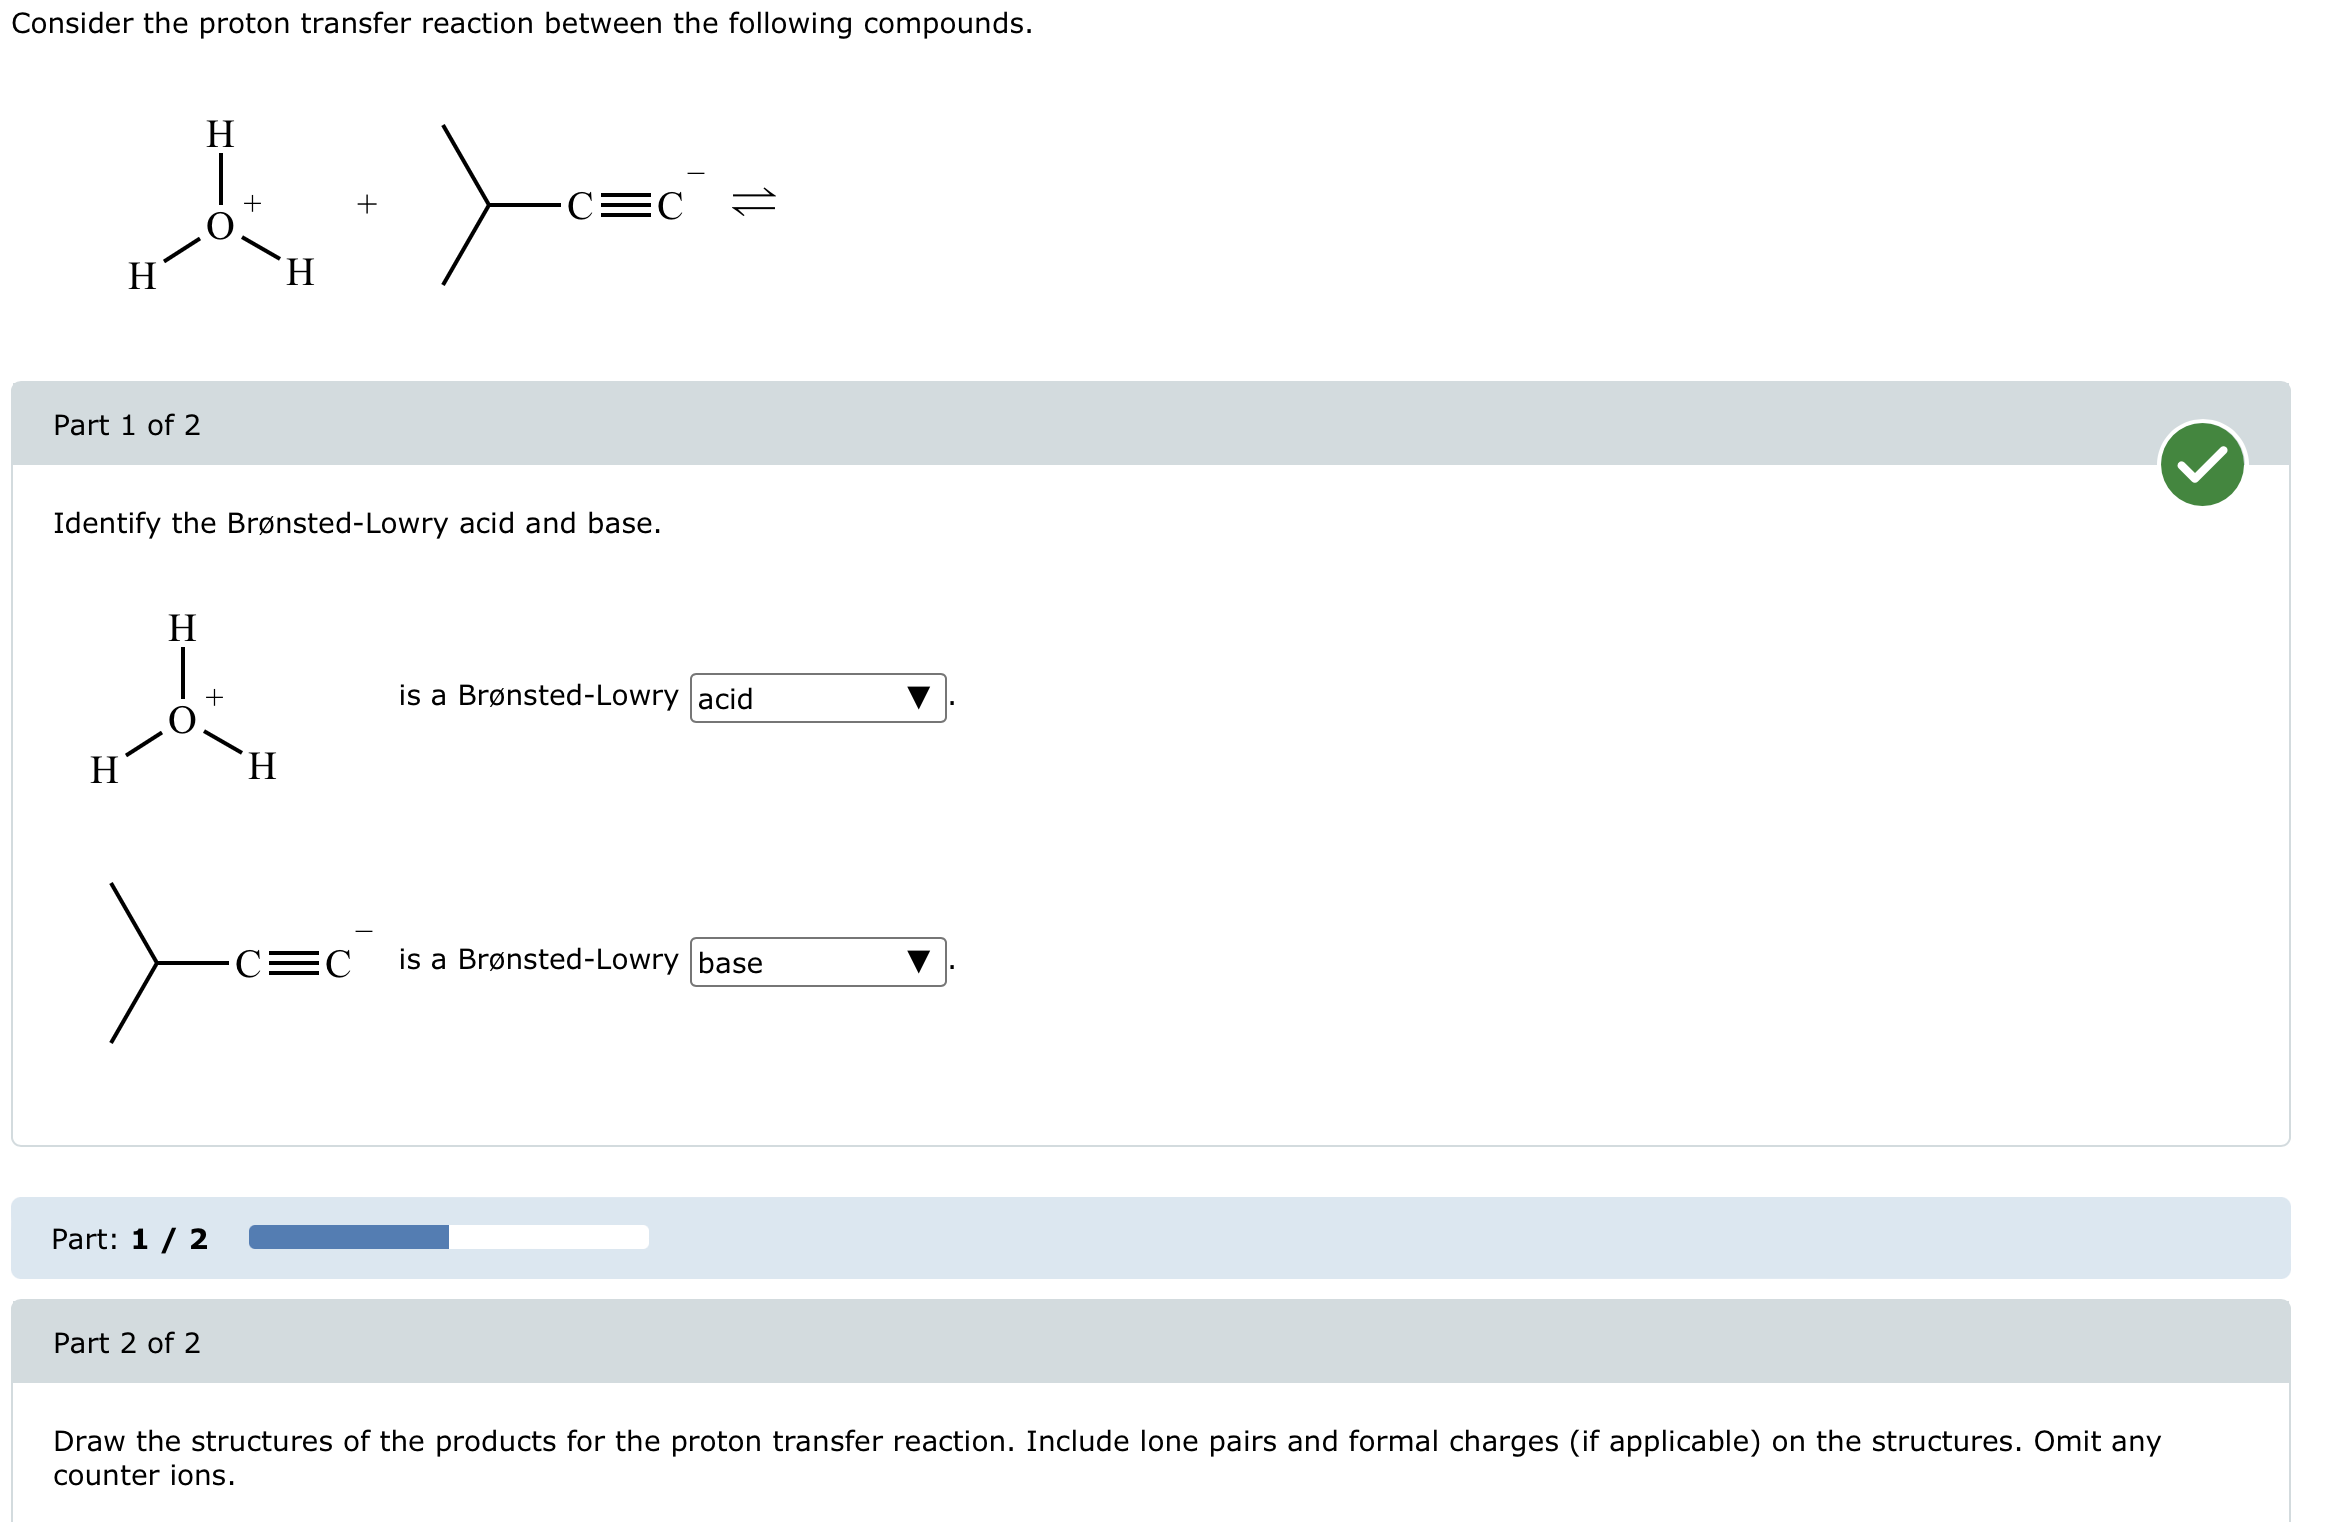This screenshot has width=2352, height=1522.
Task: Click the Identify Brønsted-Lowry acid instruction text
Action: 358,522
